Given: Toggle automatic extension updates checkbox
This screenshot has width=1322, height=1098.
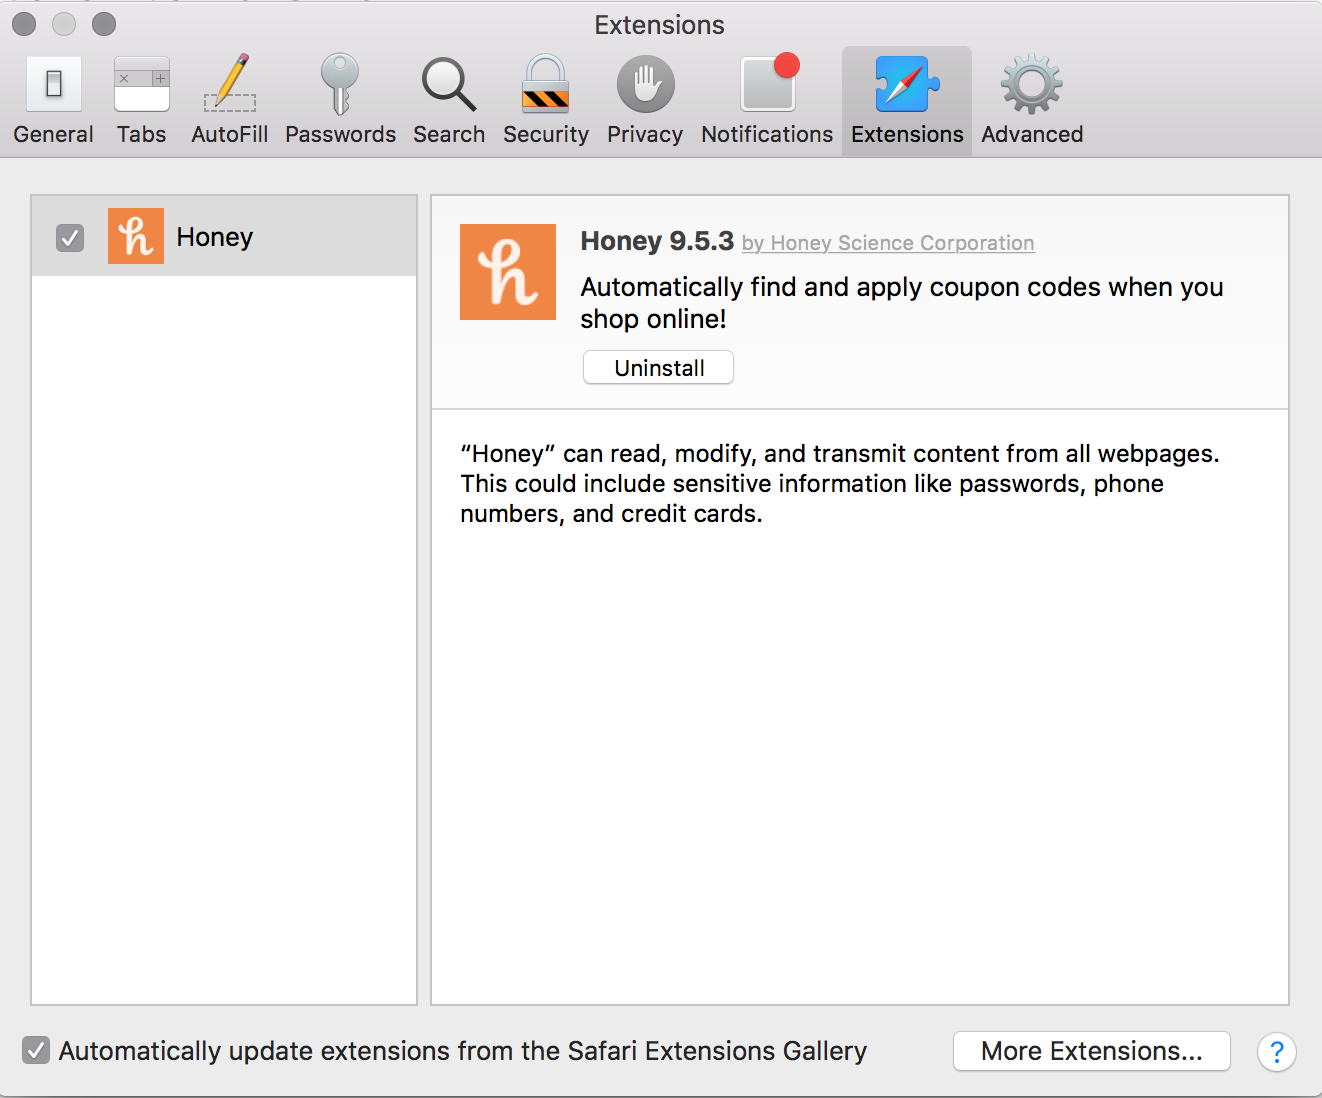Looking at the screenshot, I should coord(36,1050).
